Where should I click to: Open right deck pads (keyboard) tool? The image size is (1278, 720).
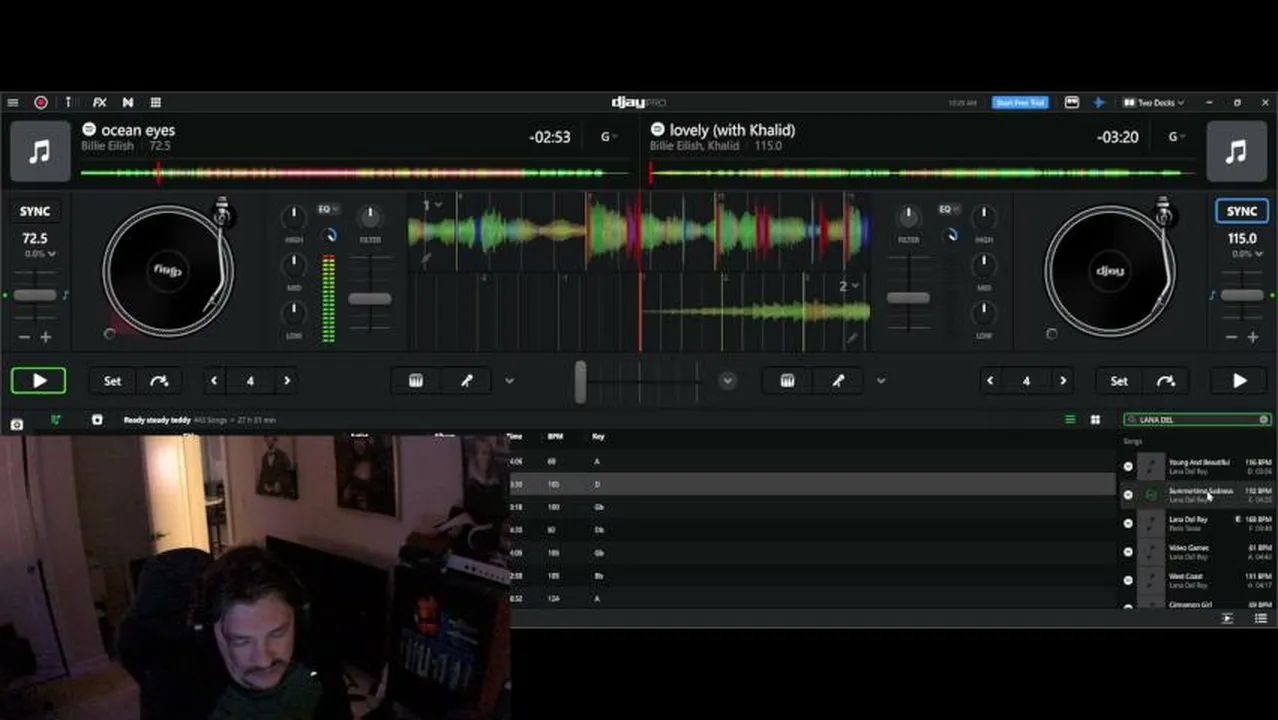(787, 381)
